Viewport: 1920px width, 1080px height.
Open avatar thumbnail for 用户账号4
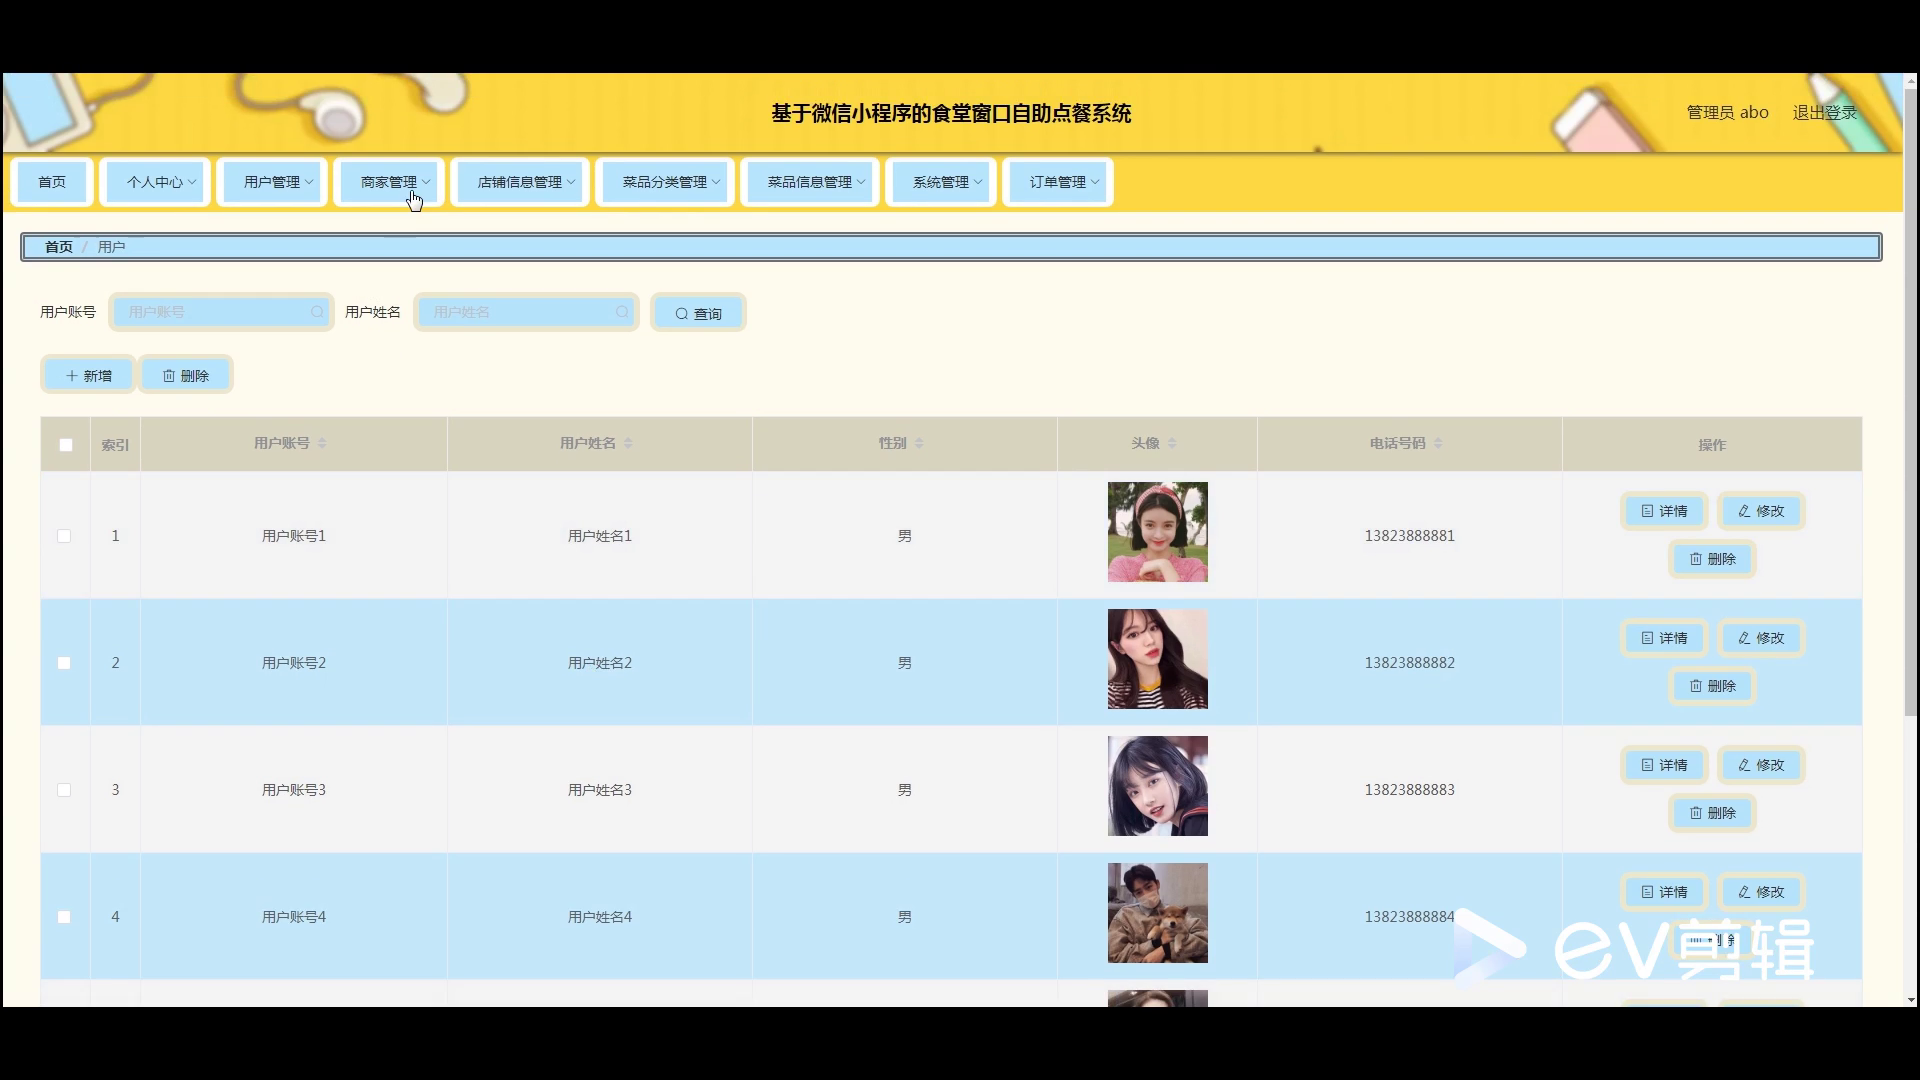coord(1157,913)
